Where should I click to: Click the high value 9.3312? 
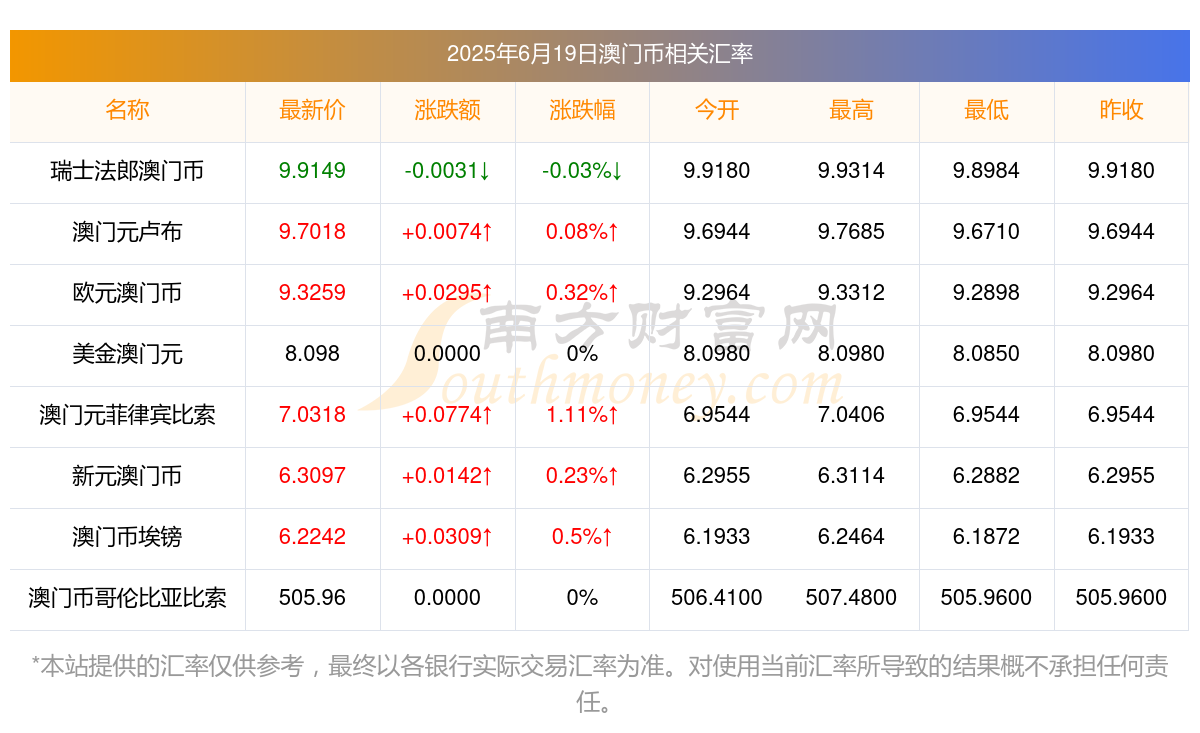[x=851, y=293]
